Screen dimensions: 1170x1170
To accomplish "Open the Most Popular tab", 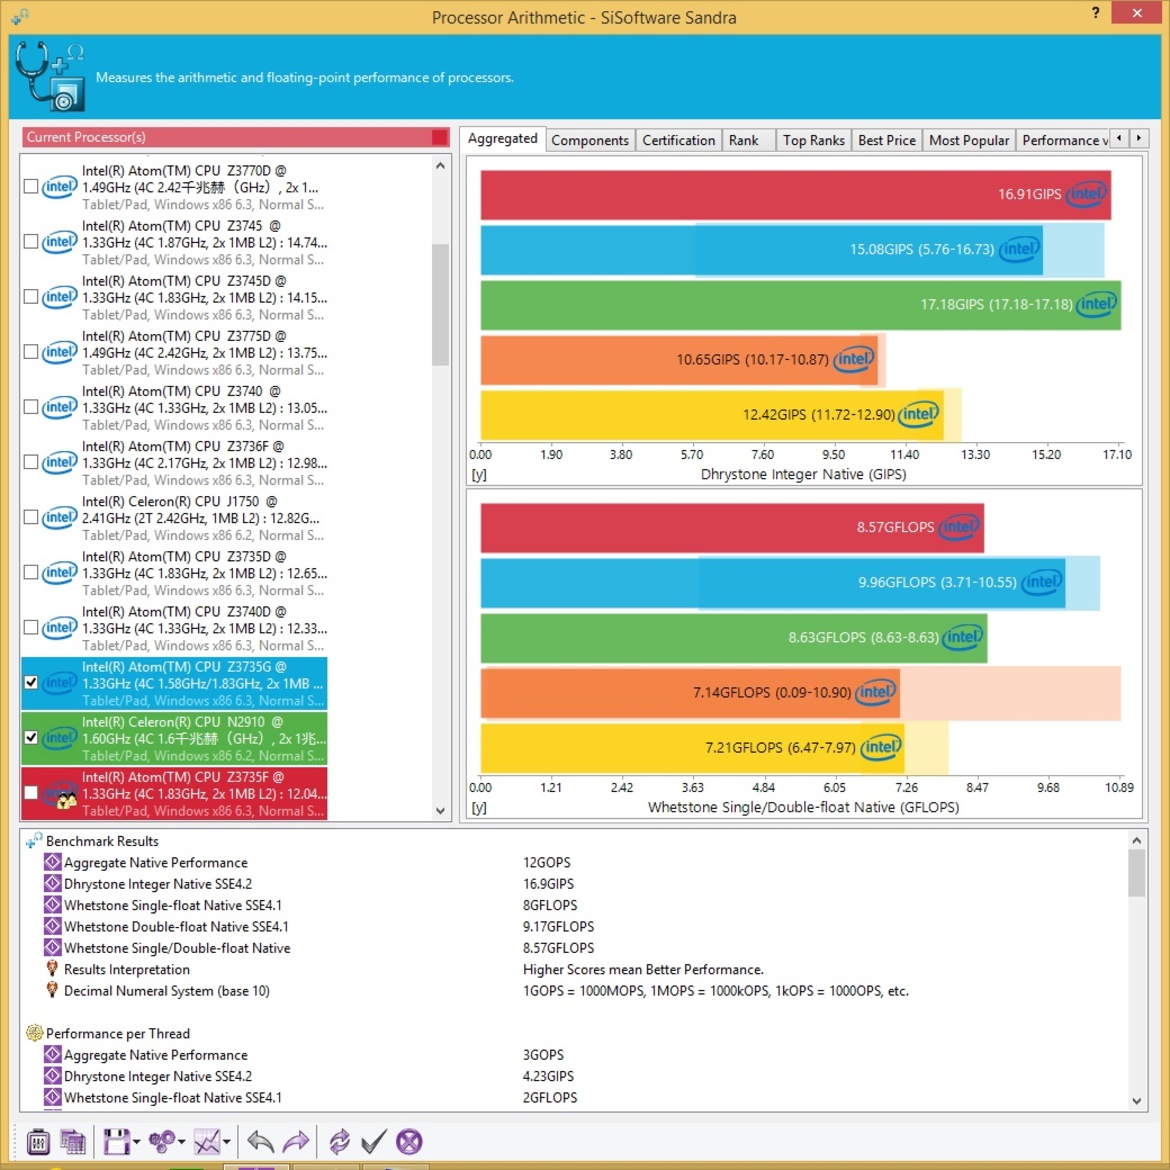I will pyautogui.click(x=969, y=140).
